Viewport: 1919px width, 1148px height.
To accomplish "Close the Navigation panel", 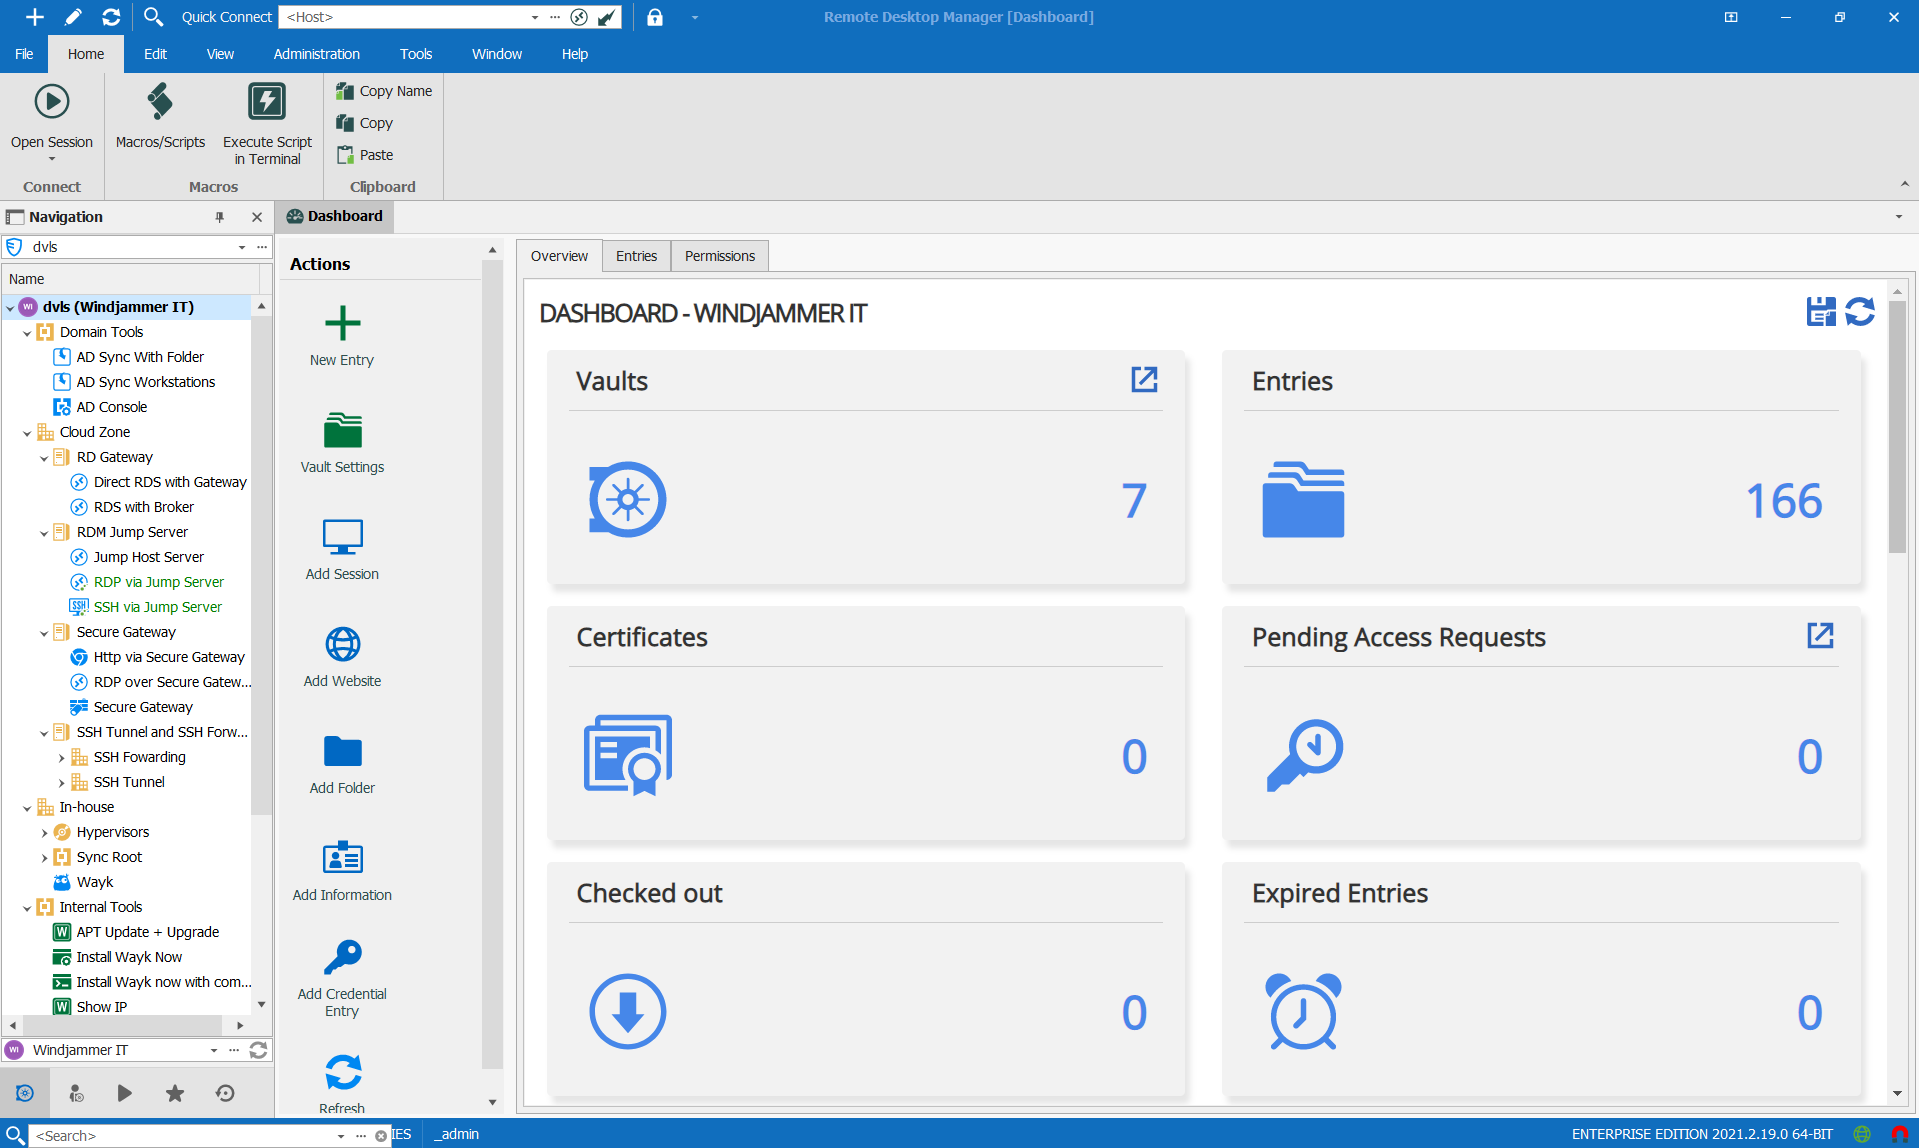I will pos(257,217).
